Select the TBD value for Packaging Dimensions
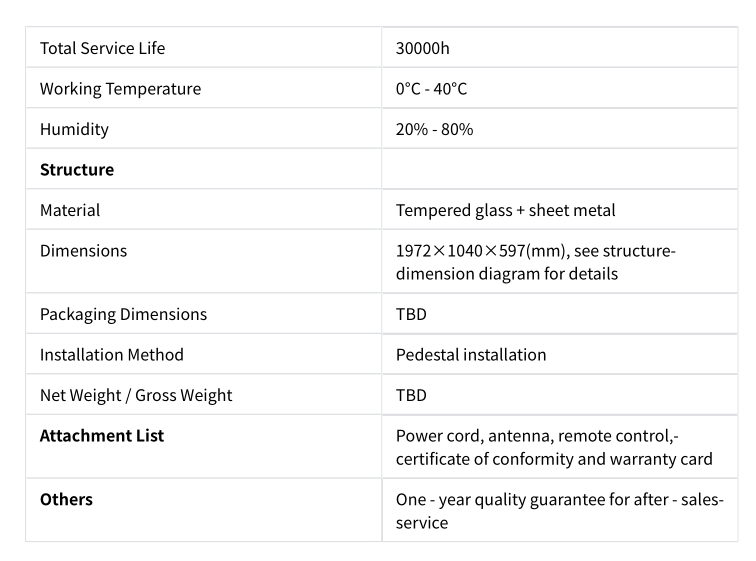Screen dimensions: 756x561 coord(411,314)
